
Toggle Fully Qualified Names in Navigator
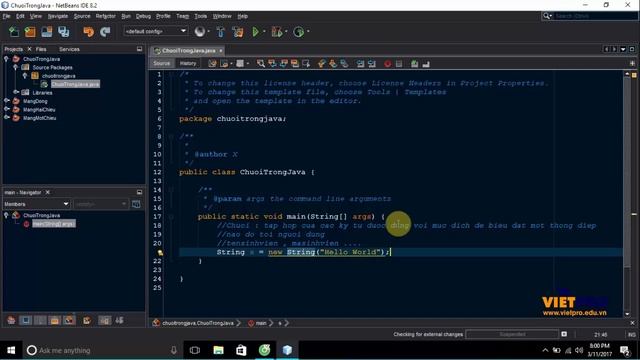(x=87, y=320)
